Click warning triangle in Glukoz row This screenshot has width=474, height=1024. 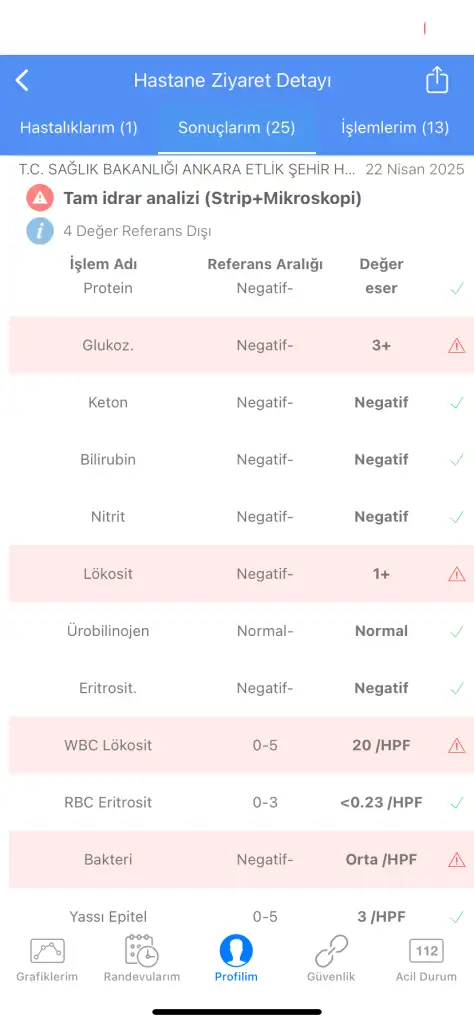pyautogui.click(x=456, y=345)
